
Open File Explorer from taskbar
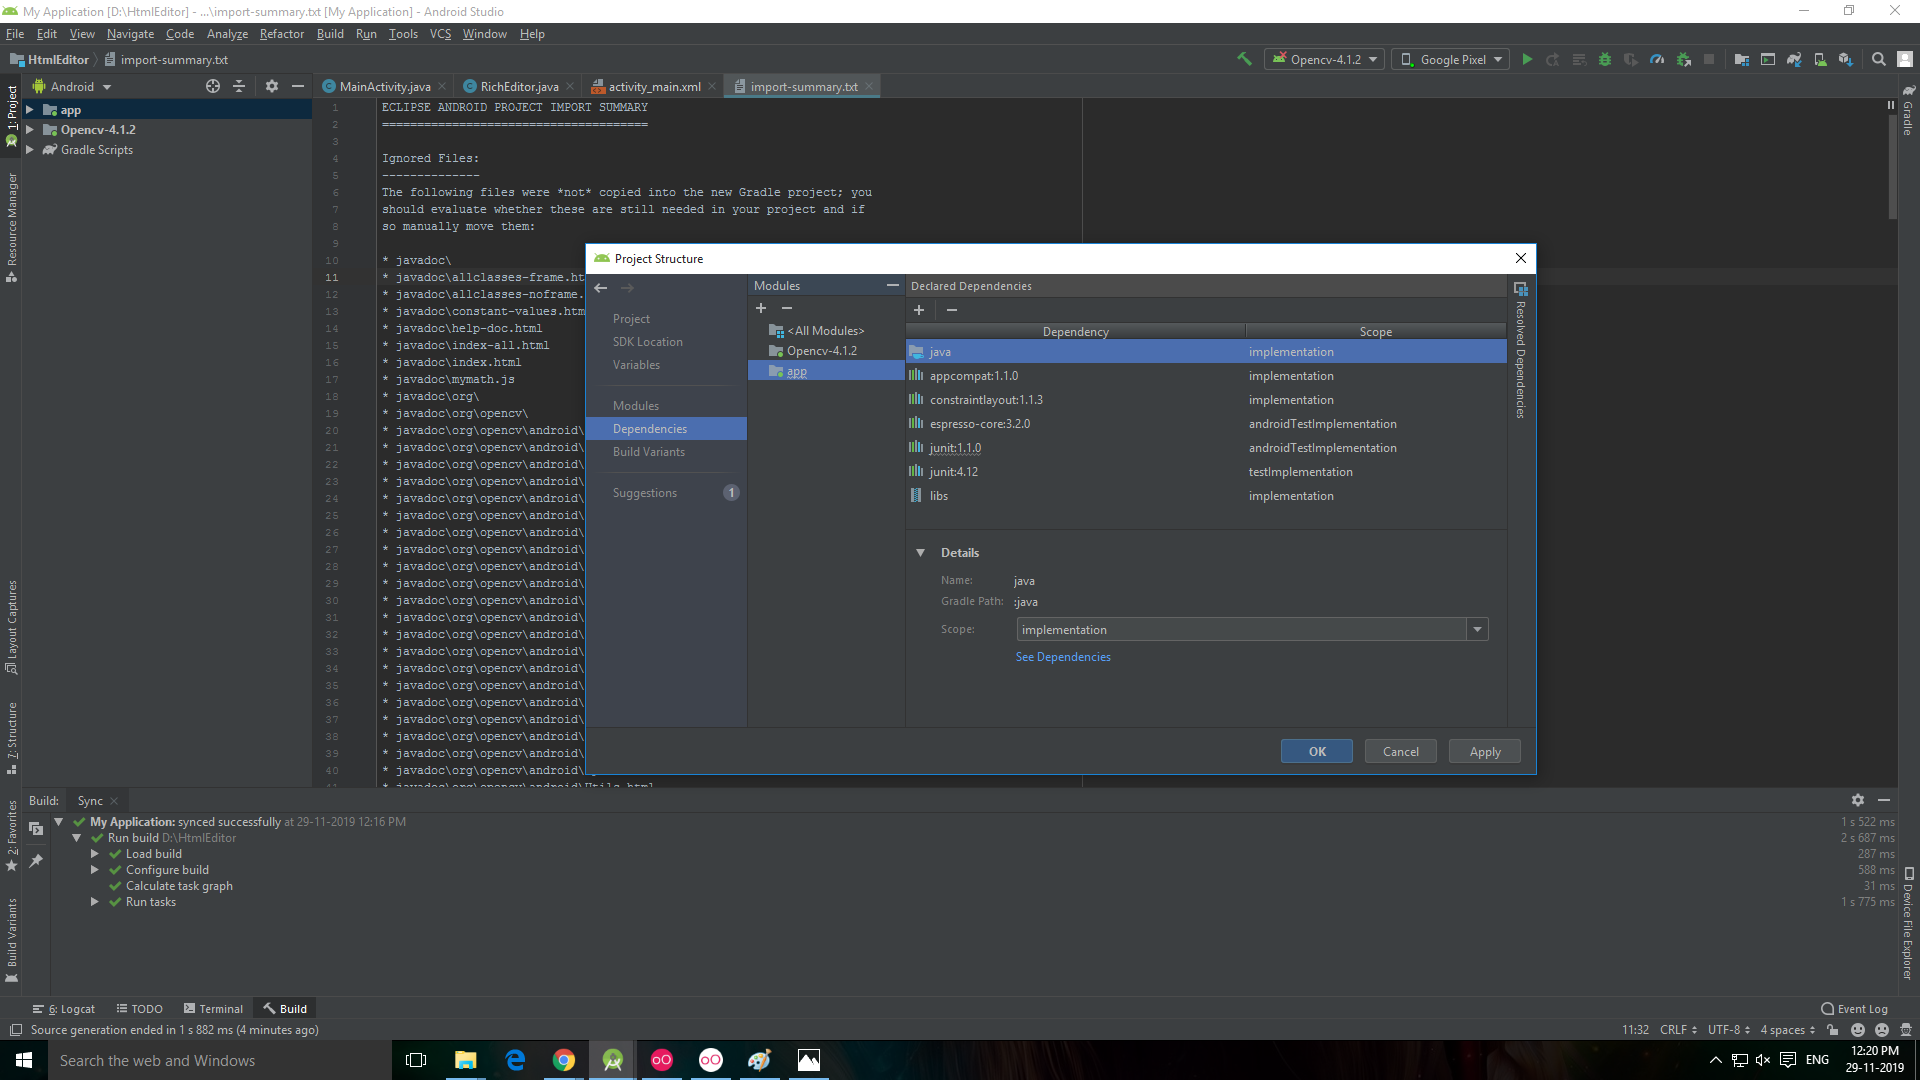pos(466,1060)
